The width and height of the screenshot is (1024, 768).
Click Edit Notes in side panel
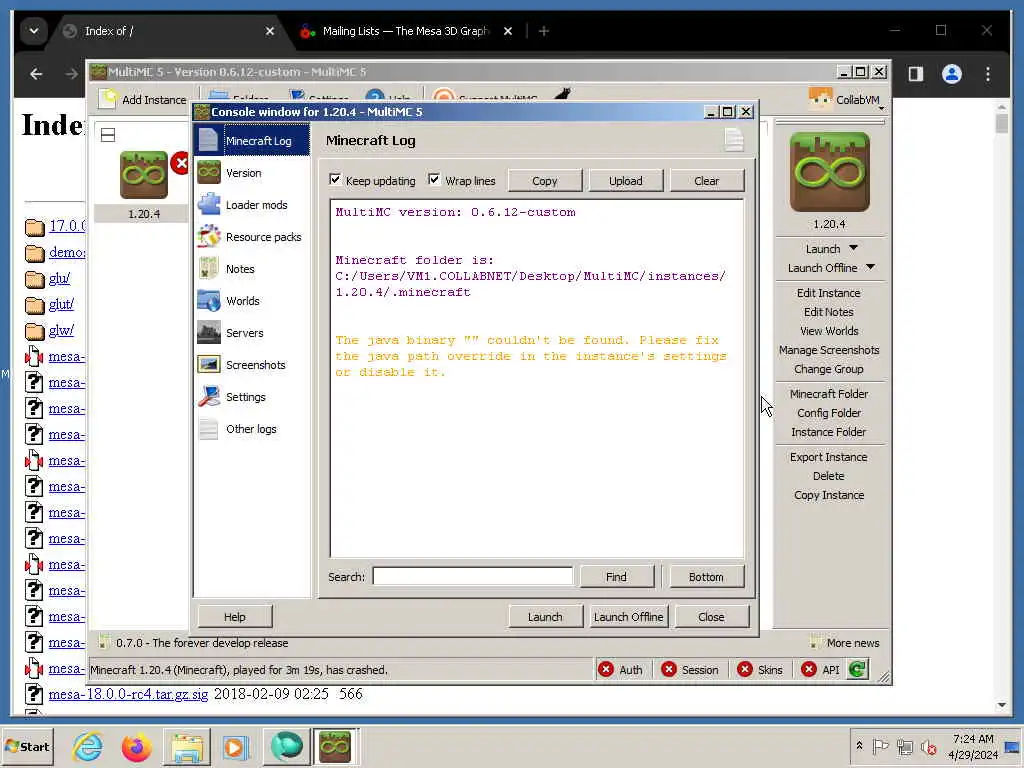829,312
